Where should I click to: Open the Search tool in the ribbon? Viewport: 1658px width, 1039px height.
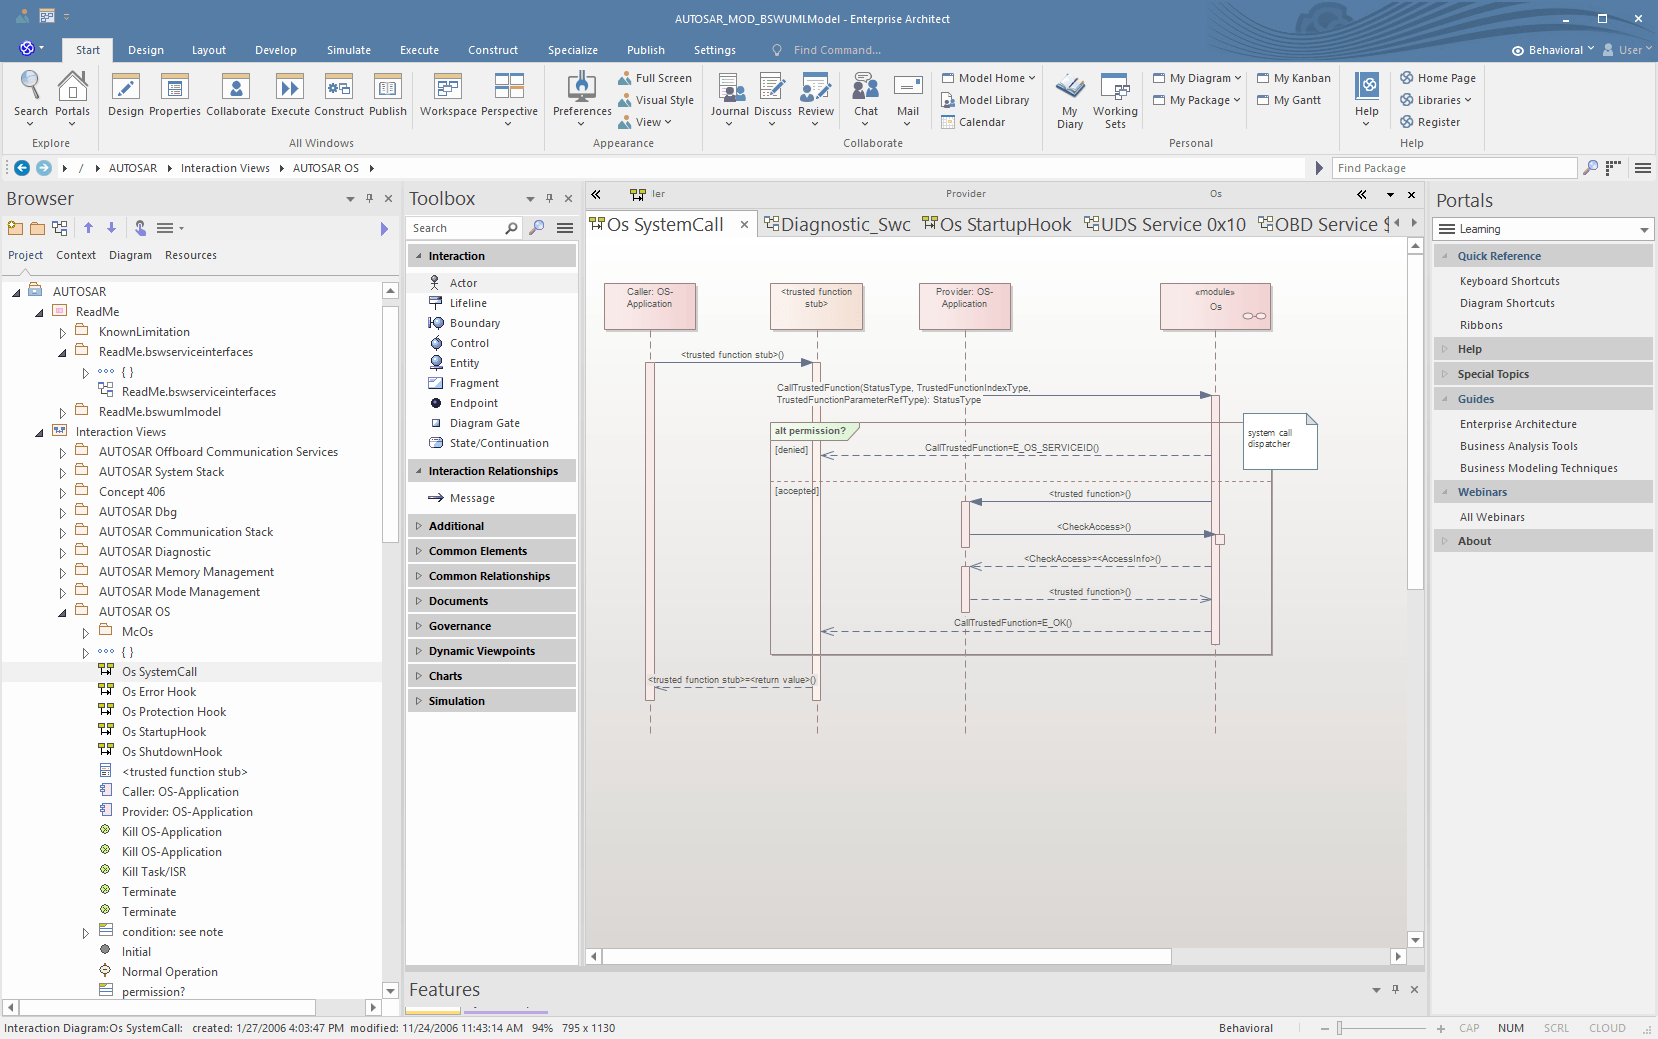30,98
